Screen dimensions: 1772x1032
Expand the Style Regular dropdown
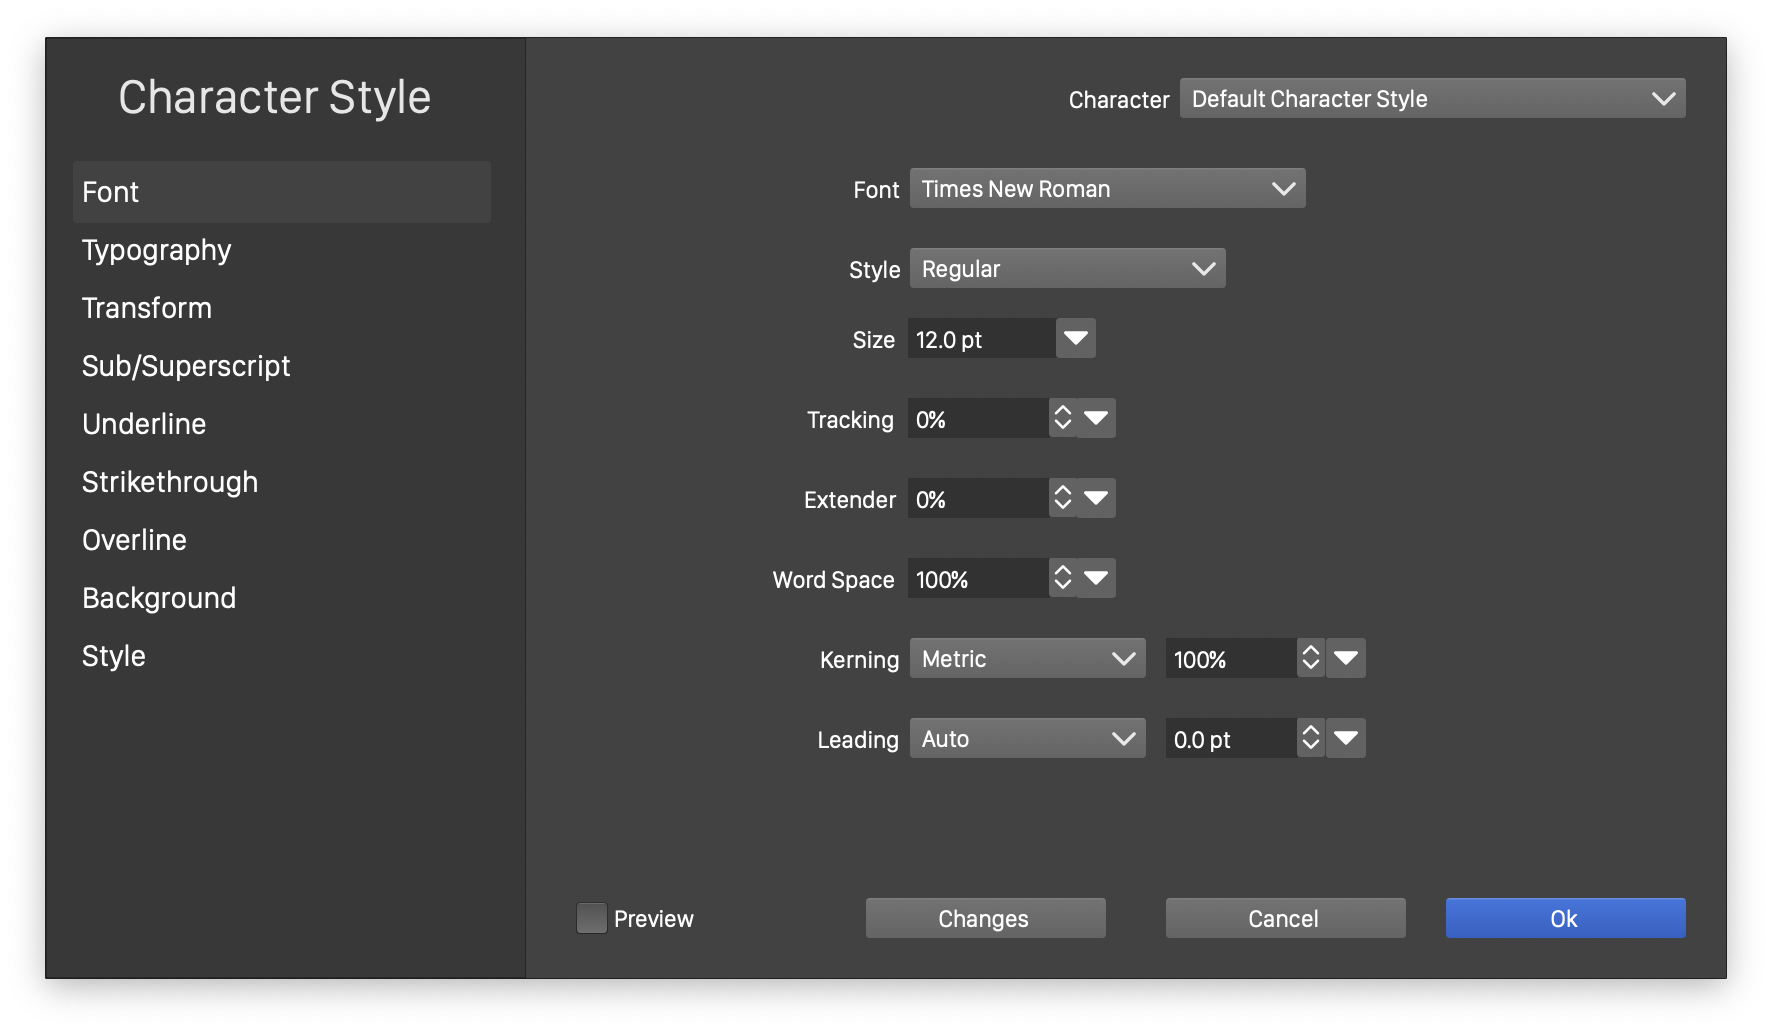1067,268
